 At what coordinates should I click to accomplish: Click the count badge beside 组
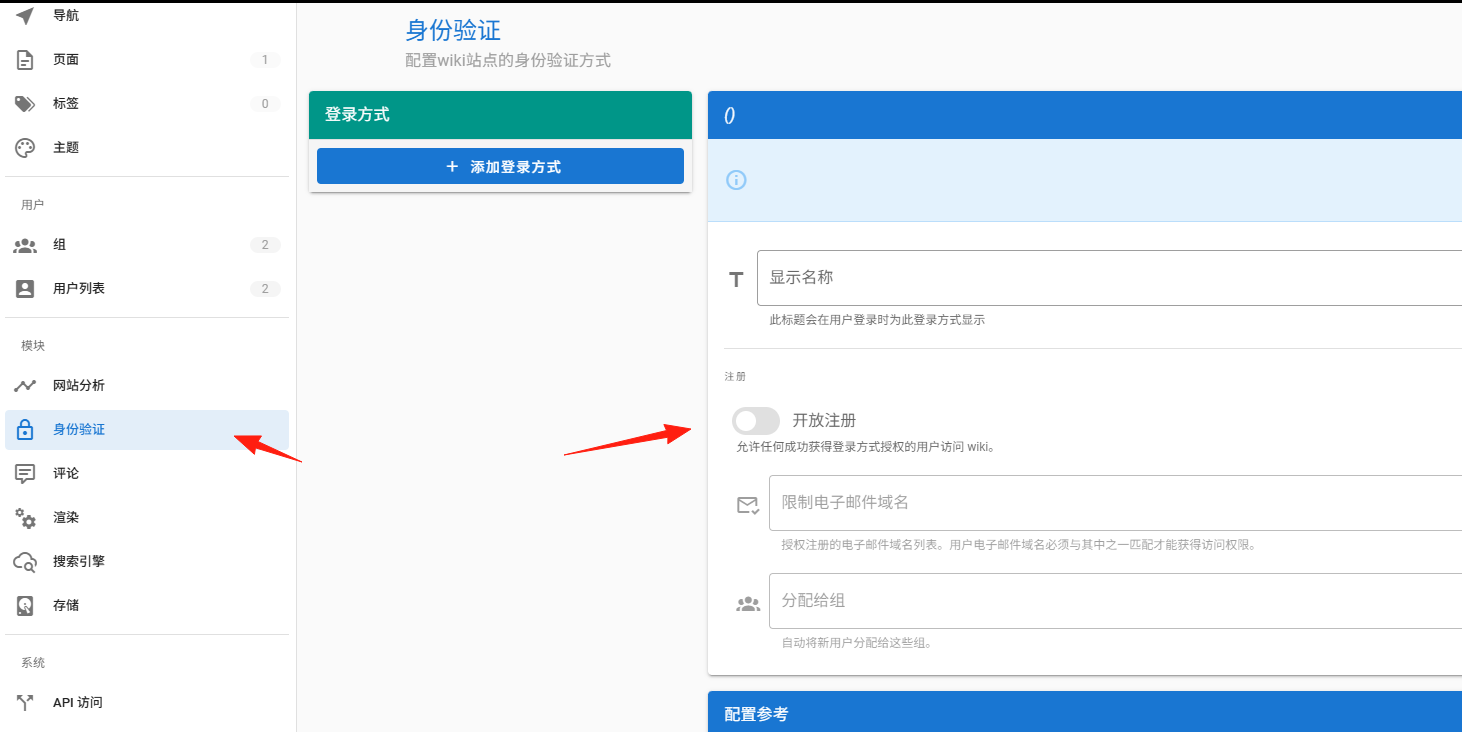click(x=265, y=245)
